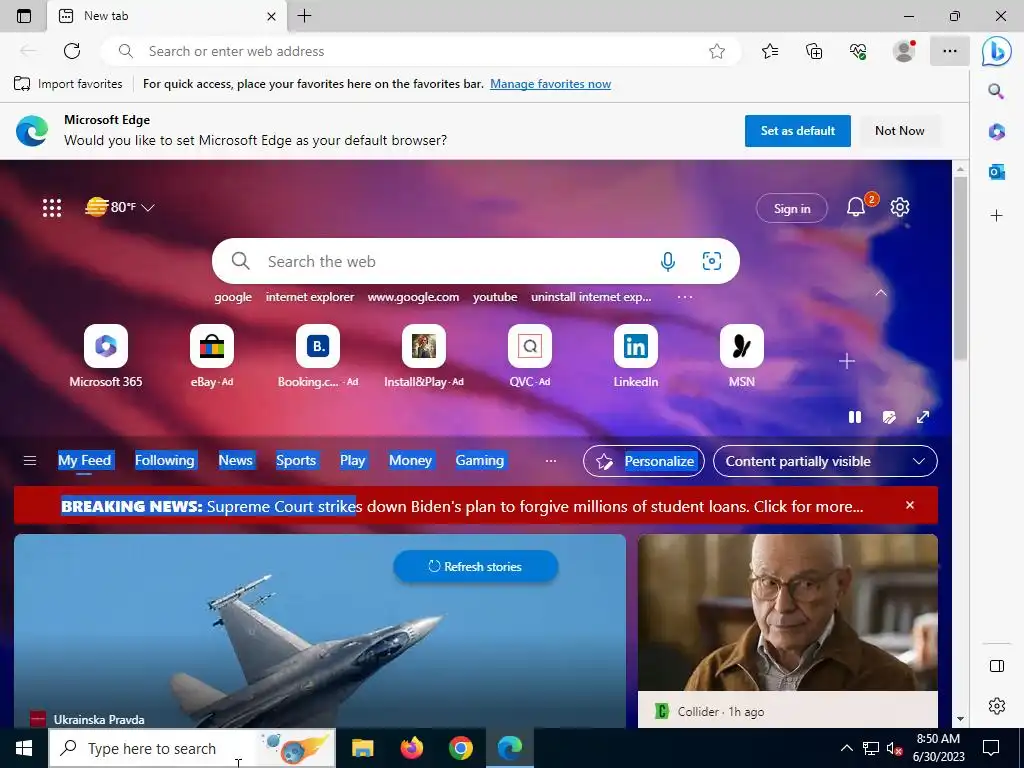Launch Firefox from the taskbar
The image size is (1024, 768).
coord(411,748)
